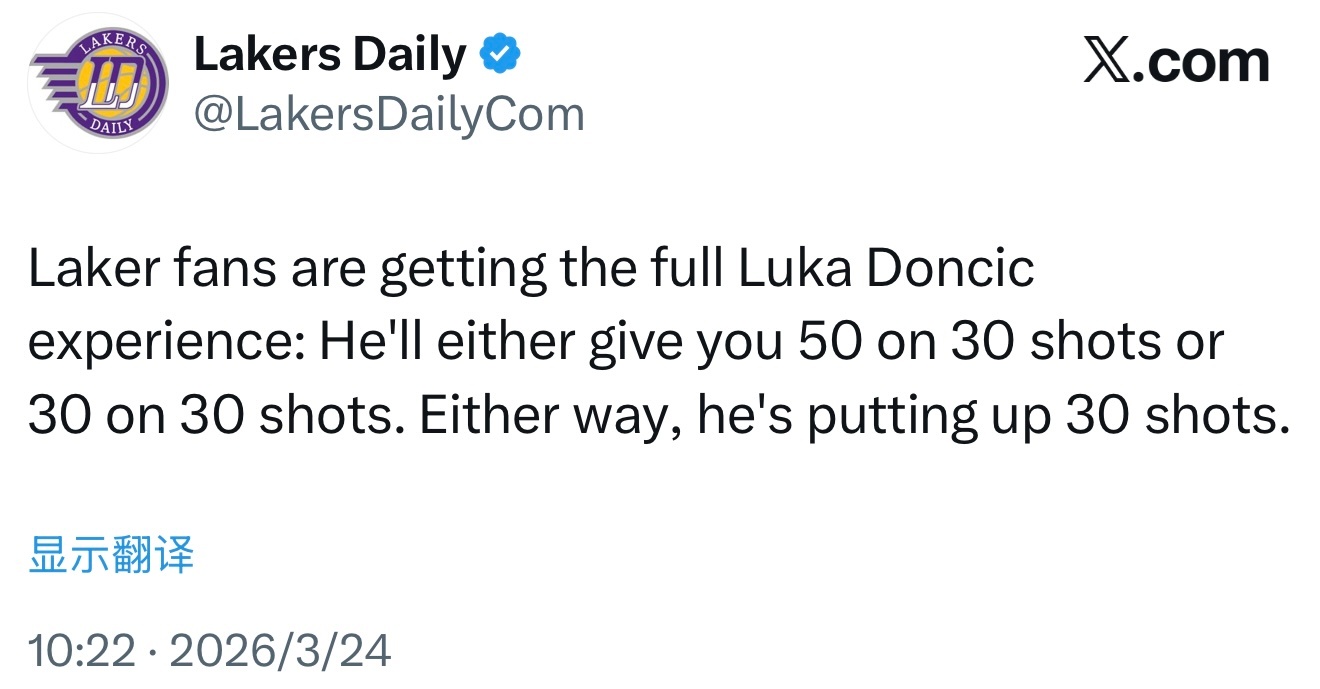
Task: Click the Lakers Daily profile avatar
Action: (x=98, y=83)
